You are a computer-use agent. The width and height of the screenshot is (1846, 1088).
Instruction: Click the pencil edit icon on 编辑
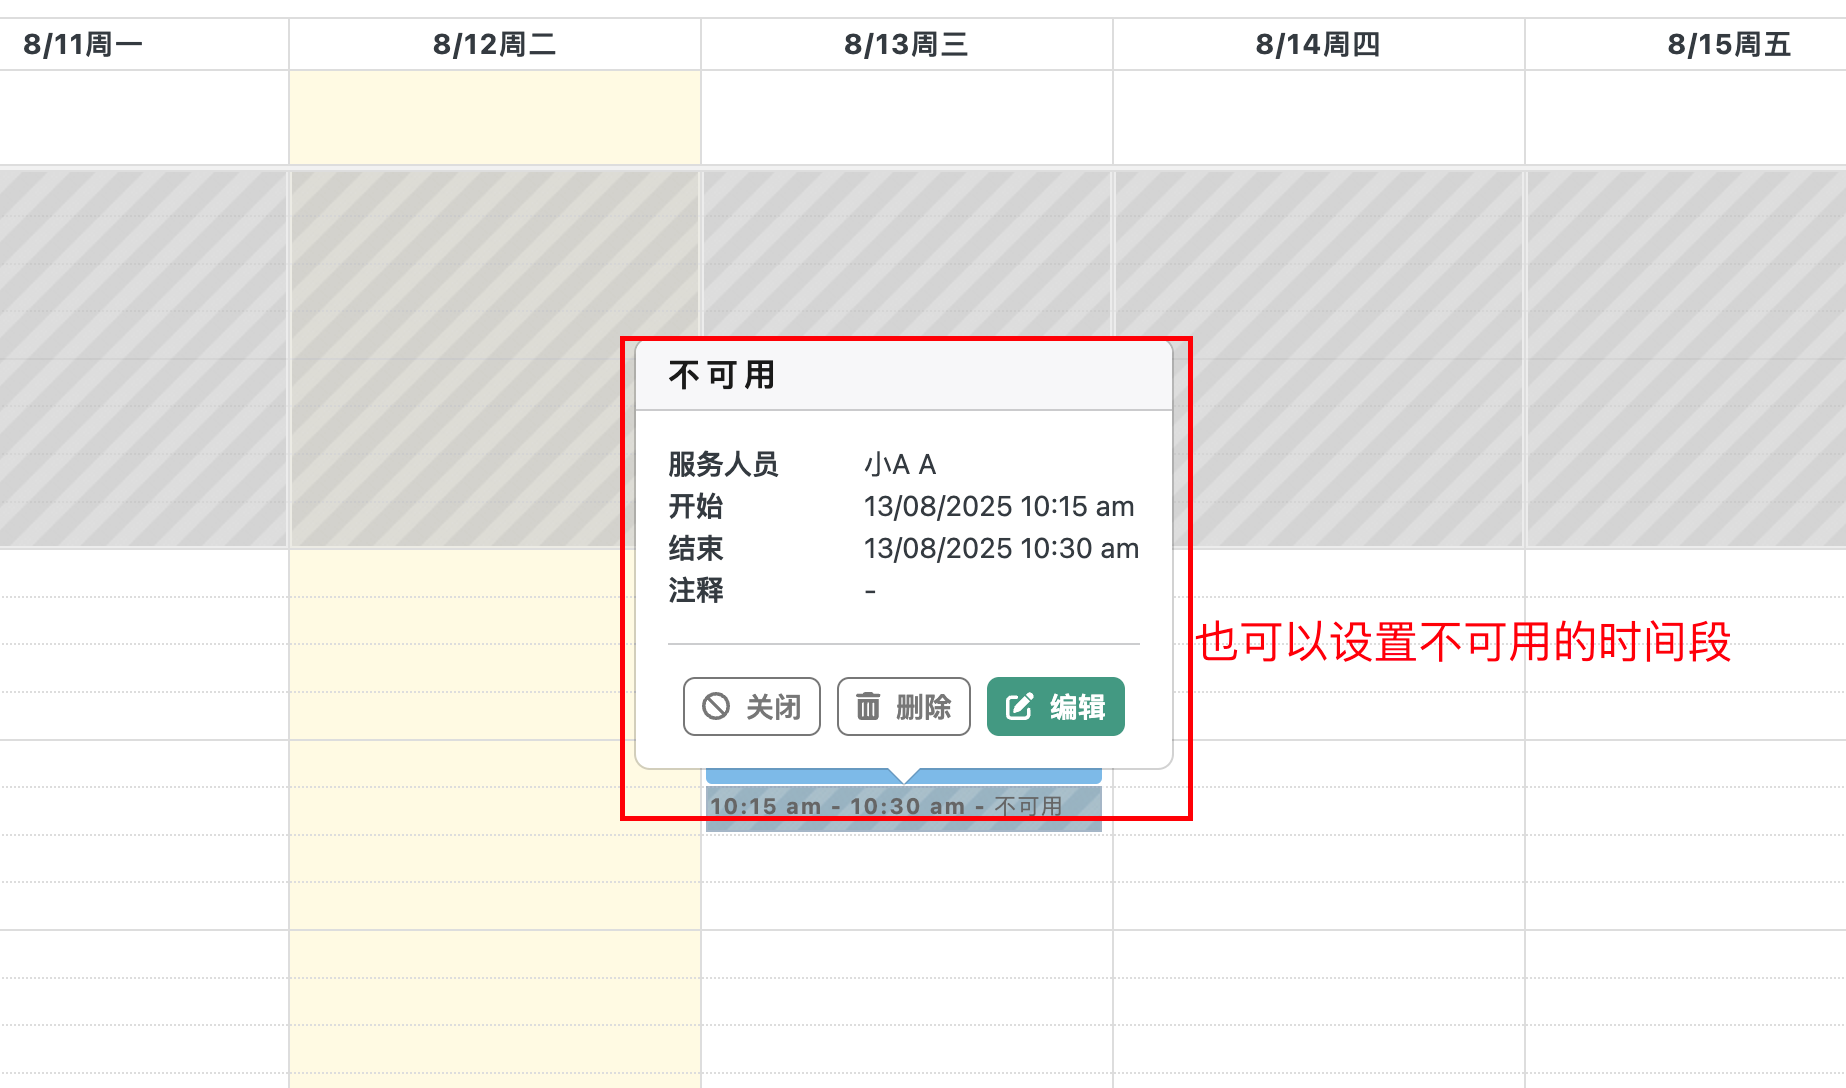(1019, 707)
